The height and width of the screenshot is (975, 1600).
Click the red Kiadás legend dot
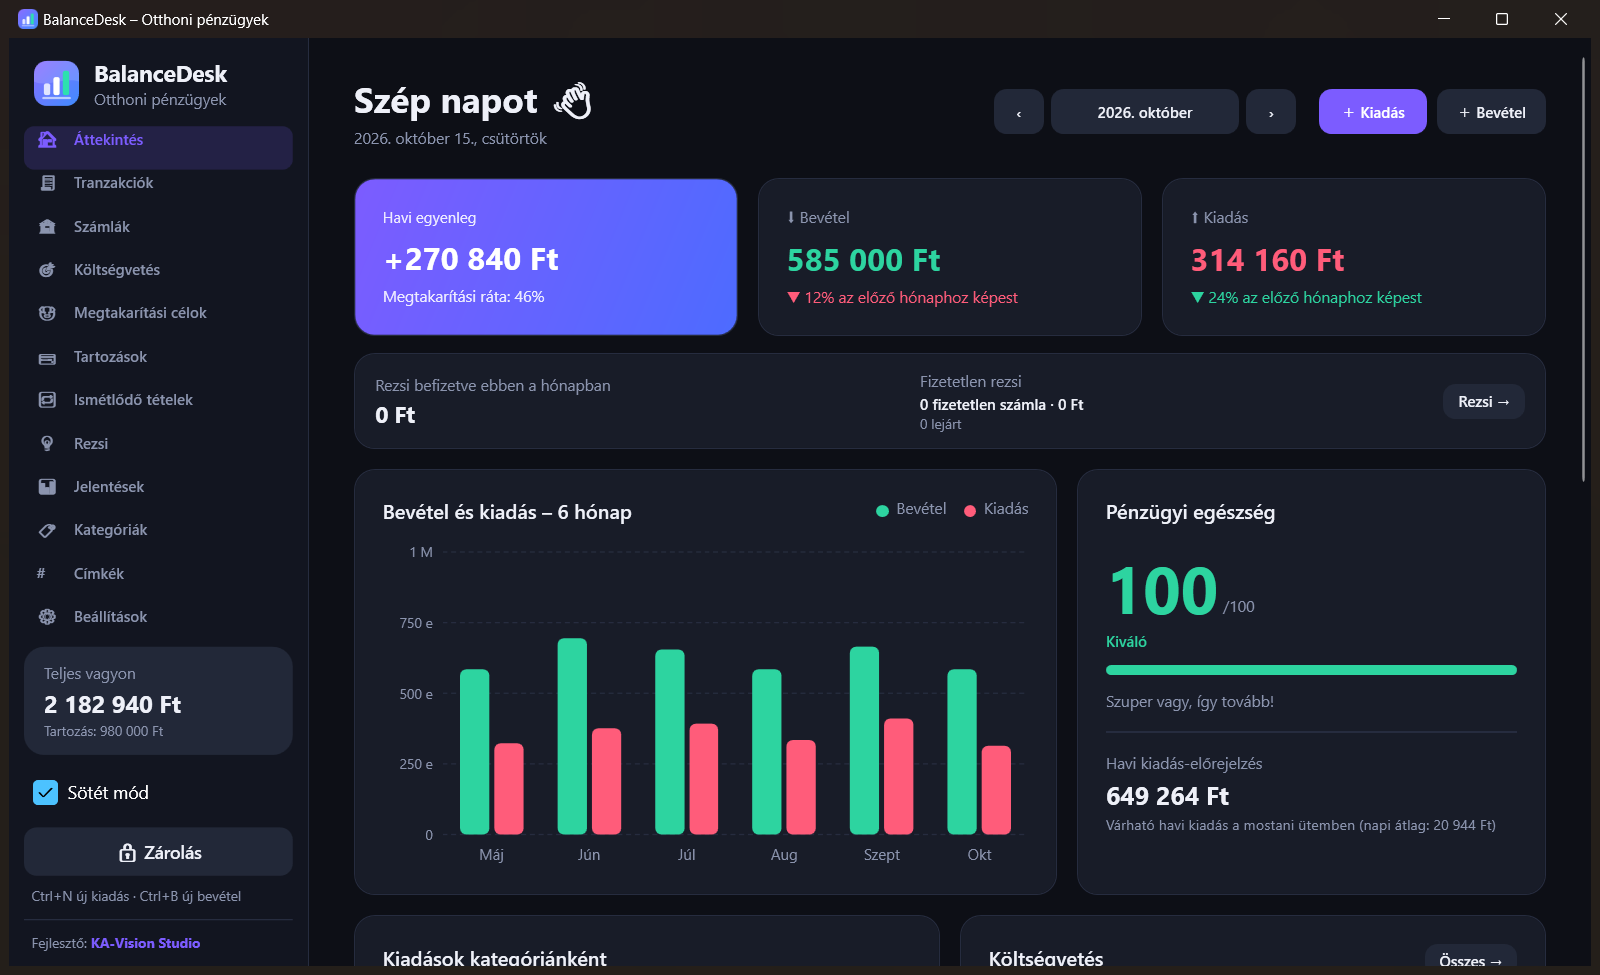pos(970,511)
